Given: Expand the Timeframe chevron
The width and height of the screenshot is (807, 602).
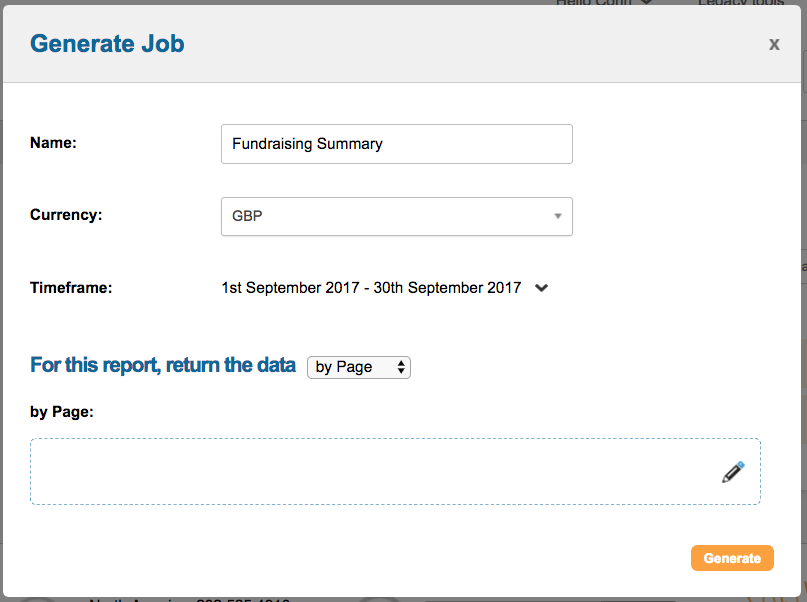Looking at the screenshot, I should tap(542, 288).
